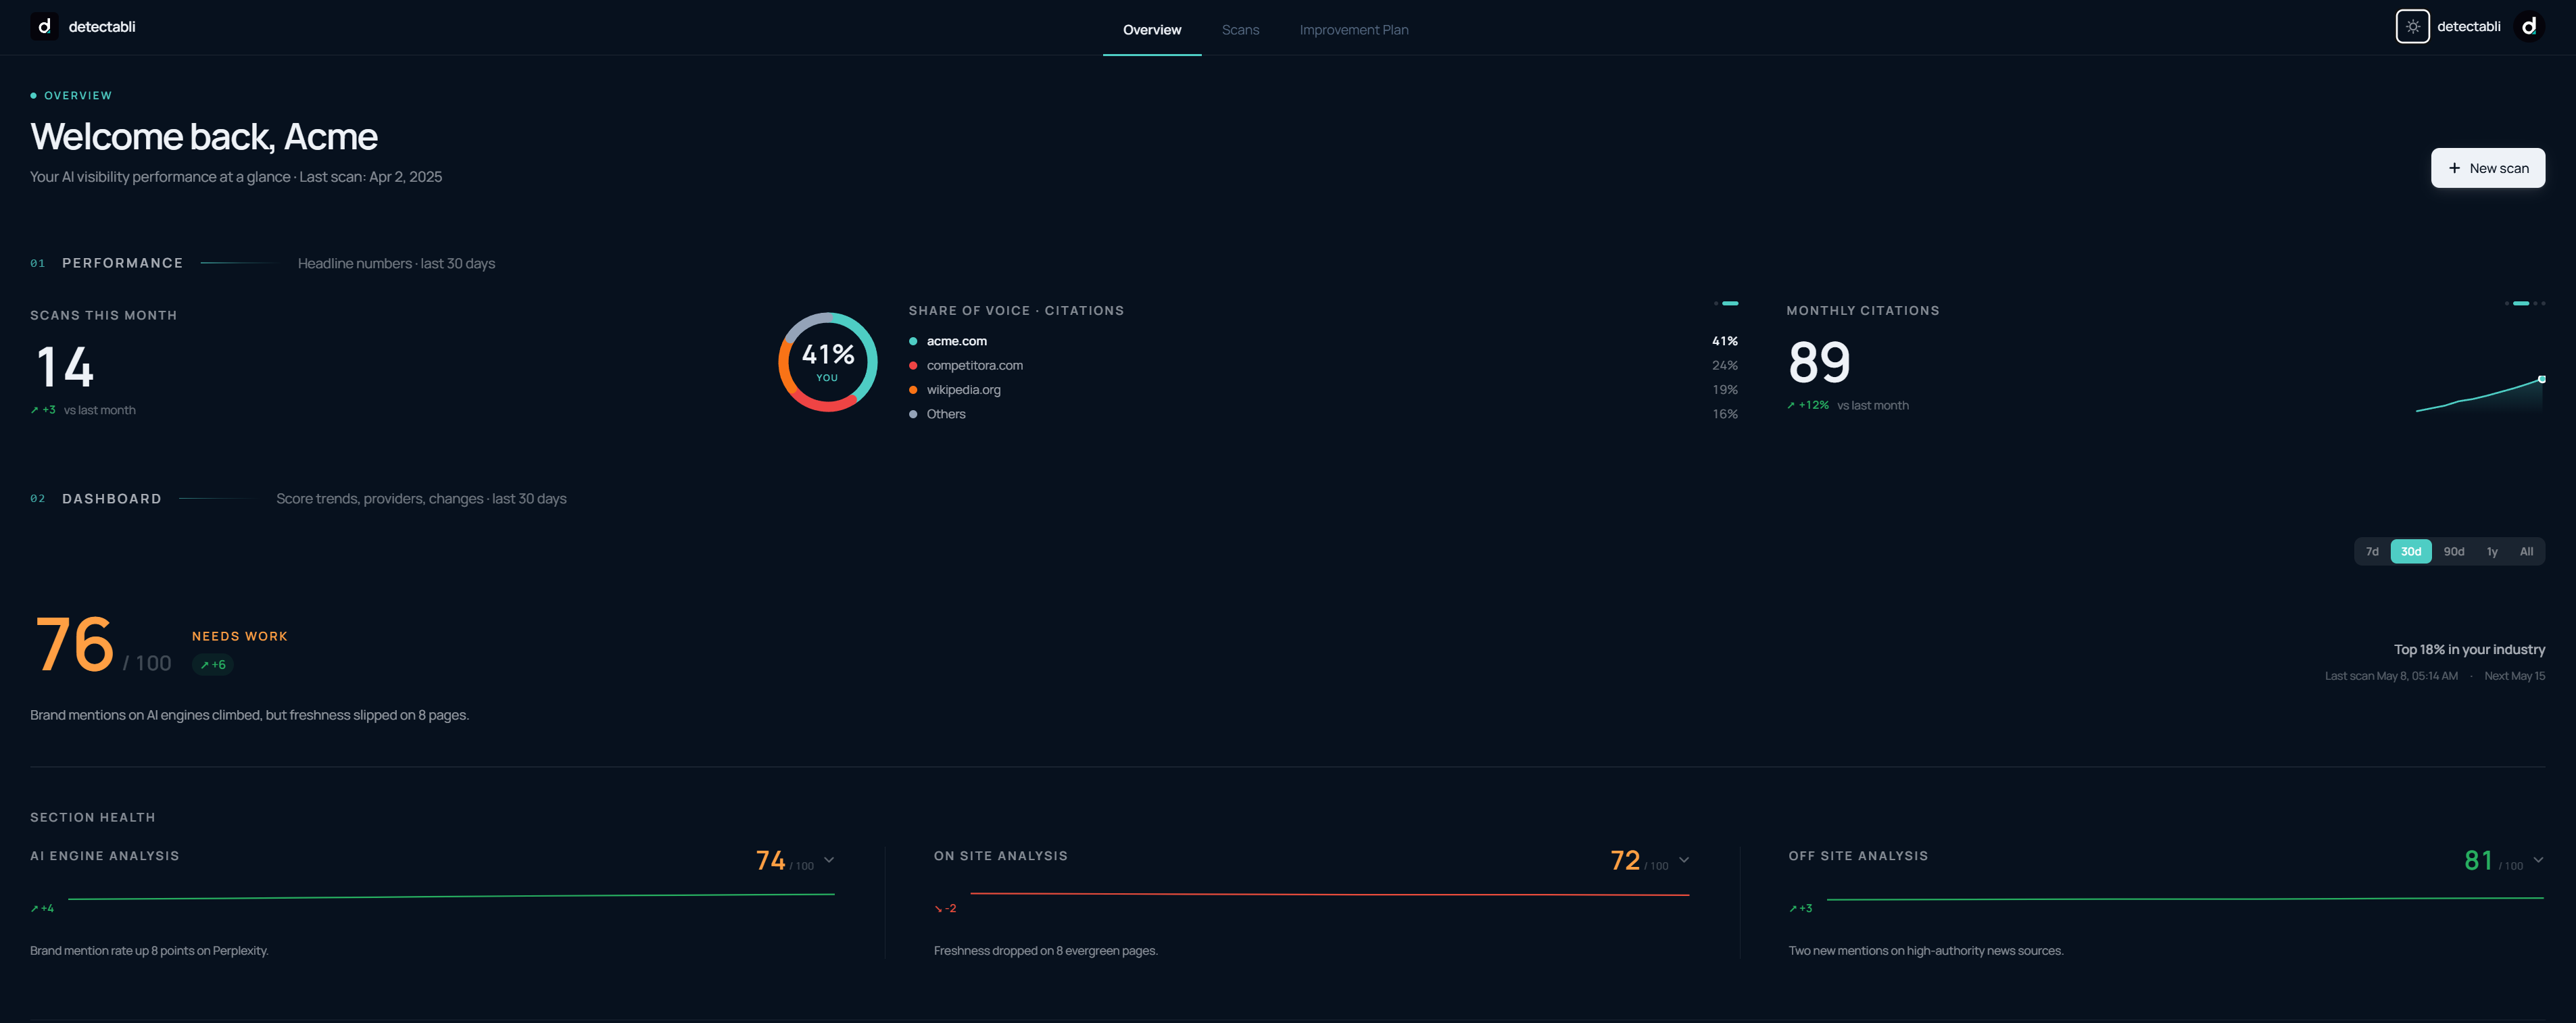2576x1023 pixels.
Task: Expand the AI Engine Analysis section chevron
Action: (829, 860)
